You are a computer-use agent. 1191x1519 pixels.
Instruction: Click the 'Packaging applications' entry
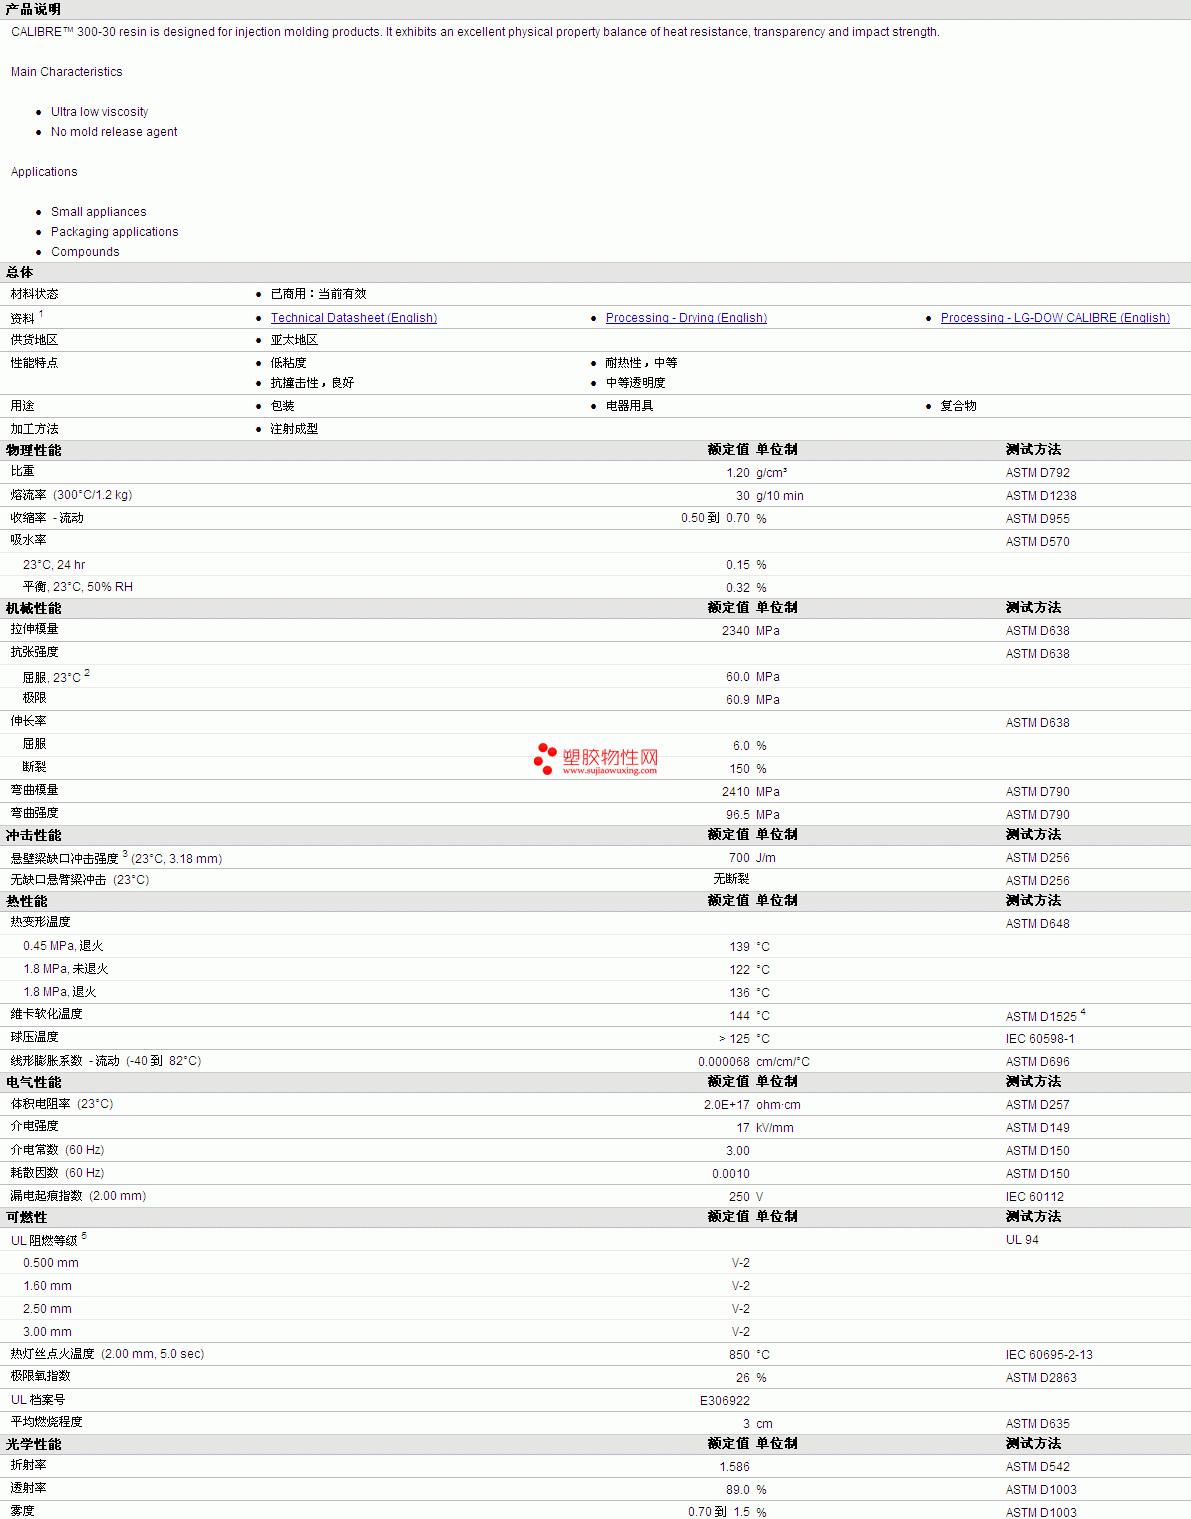(114, 232)
